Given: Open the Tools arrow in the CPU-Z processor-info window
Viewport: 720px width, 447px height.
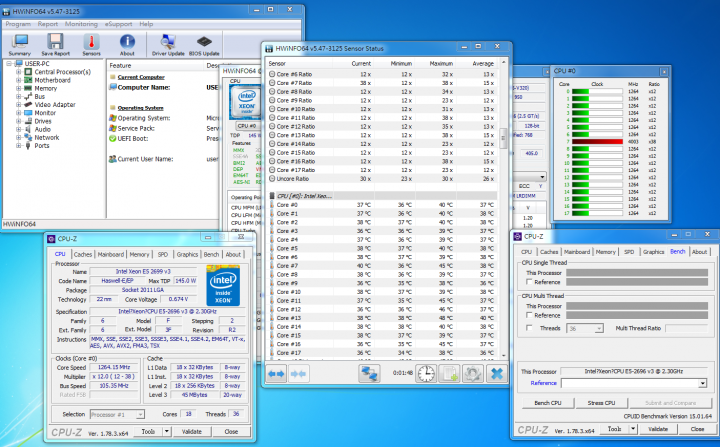Looking at the screenshot, I should click(x=167, y=431).
